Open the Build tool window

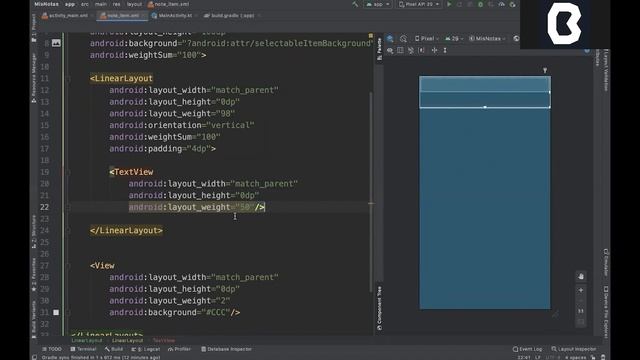click(x=114, y=349)
